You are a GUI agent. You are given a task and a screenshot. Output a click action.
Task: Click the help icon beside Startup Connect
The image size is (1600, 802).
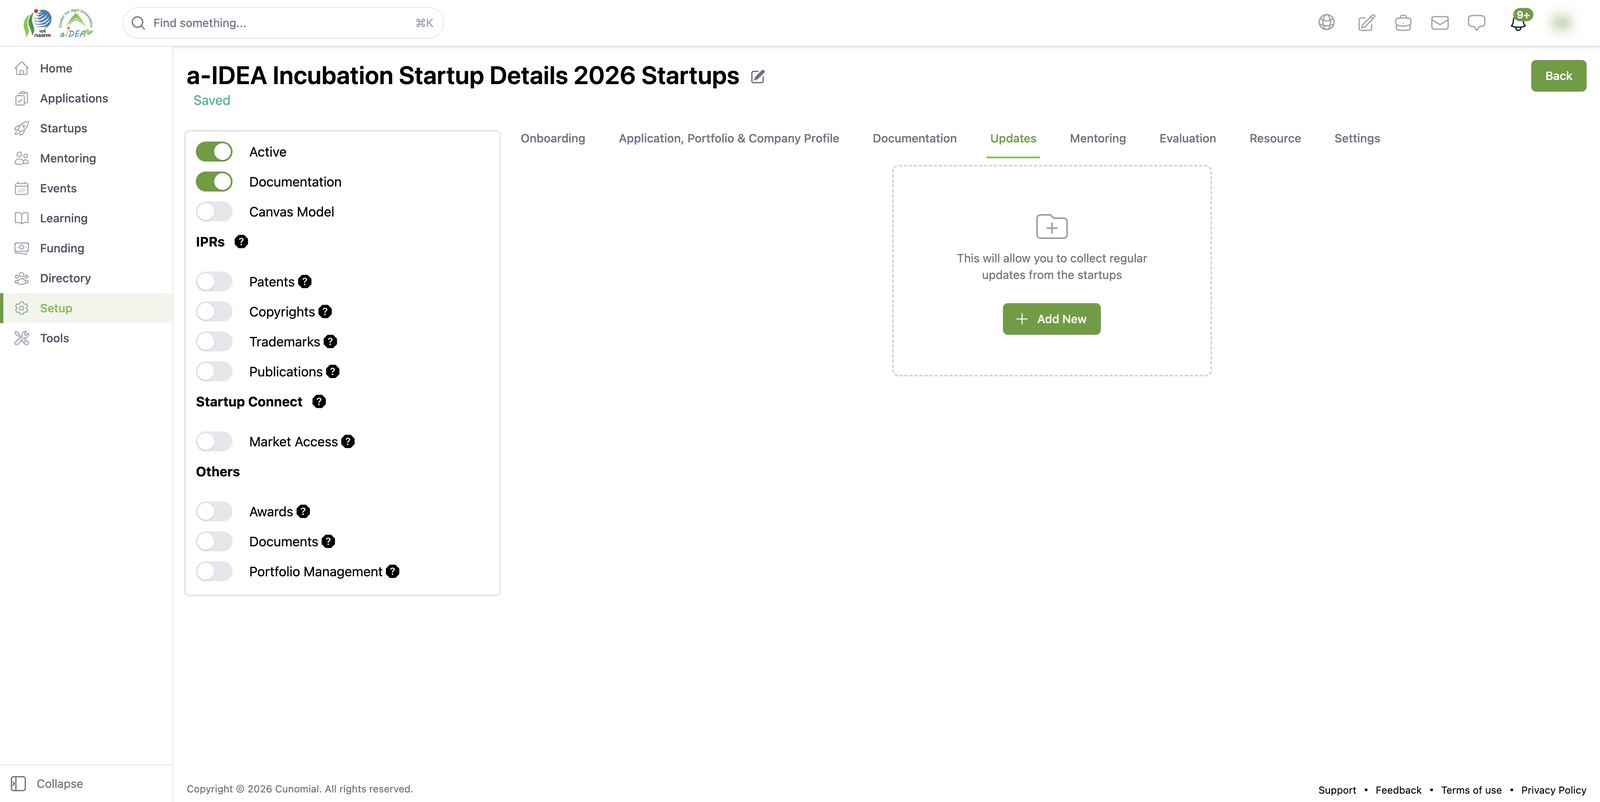[x=319, y=402]
